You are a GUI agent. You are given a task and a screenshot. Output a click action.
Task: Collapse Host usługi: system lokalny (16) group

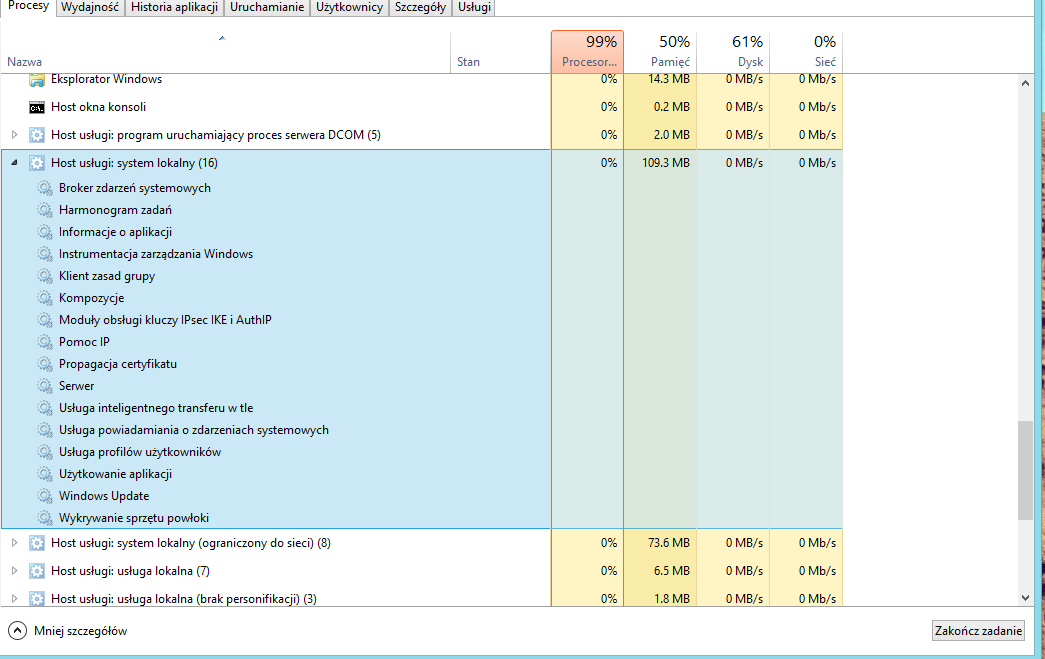(14, 163)
